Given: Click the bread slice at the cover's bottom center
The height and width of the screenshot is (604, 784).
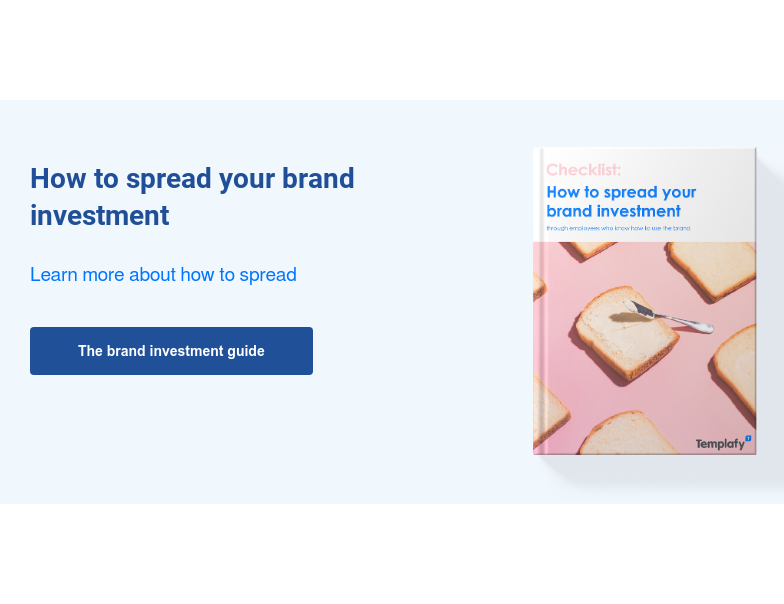Looking at the screenshot, I should (630, 433).
